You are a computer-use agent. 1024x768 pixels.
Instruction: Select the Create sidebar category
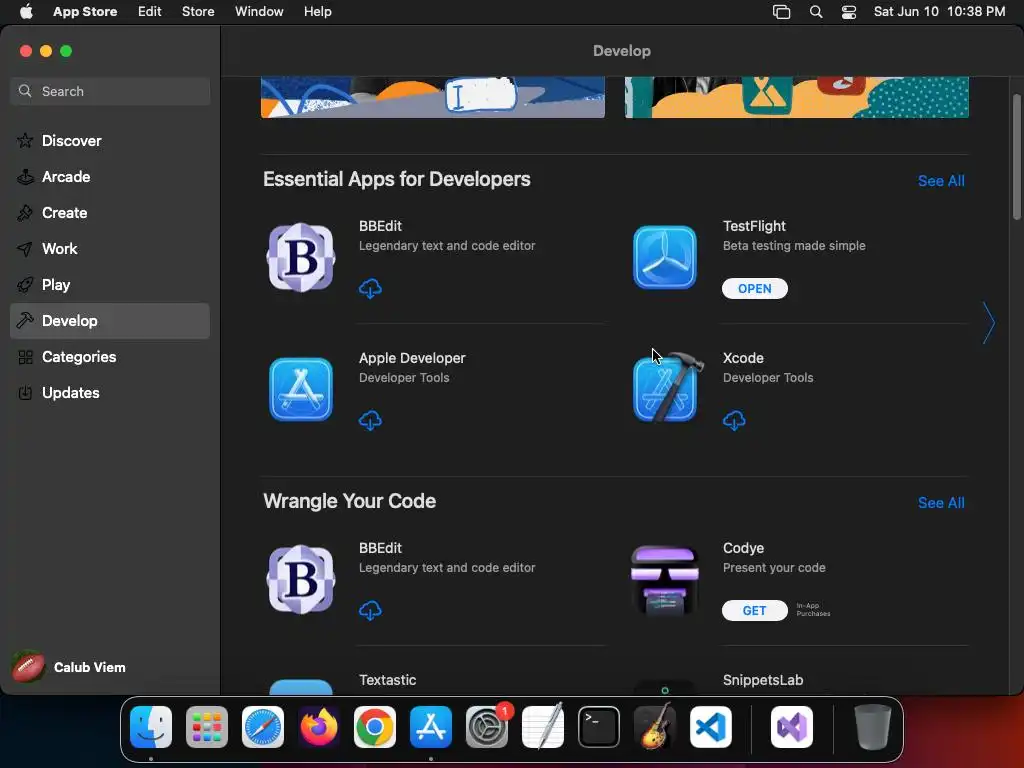(x=110, y=212)
